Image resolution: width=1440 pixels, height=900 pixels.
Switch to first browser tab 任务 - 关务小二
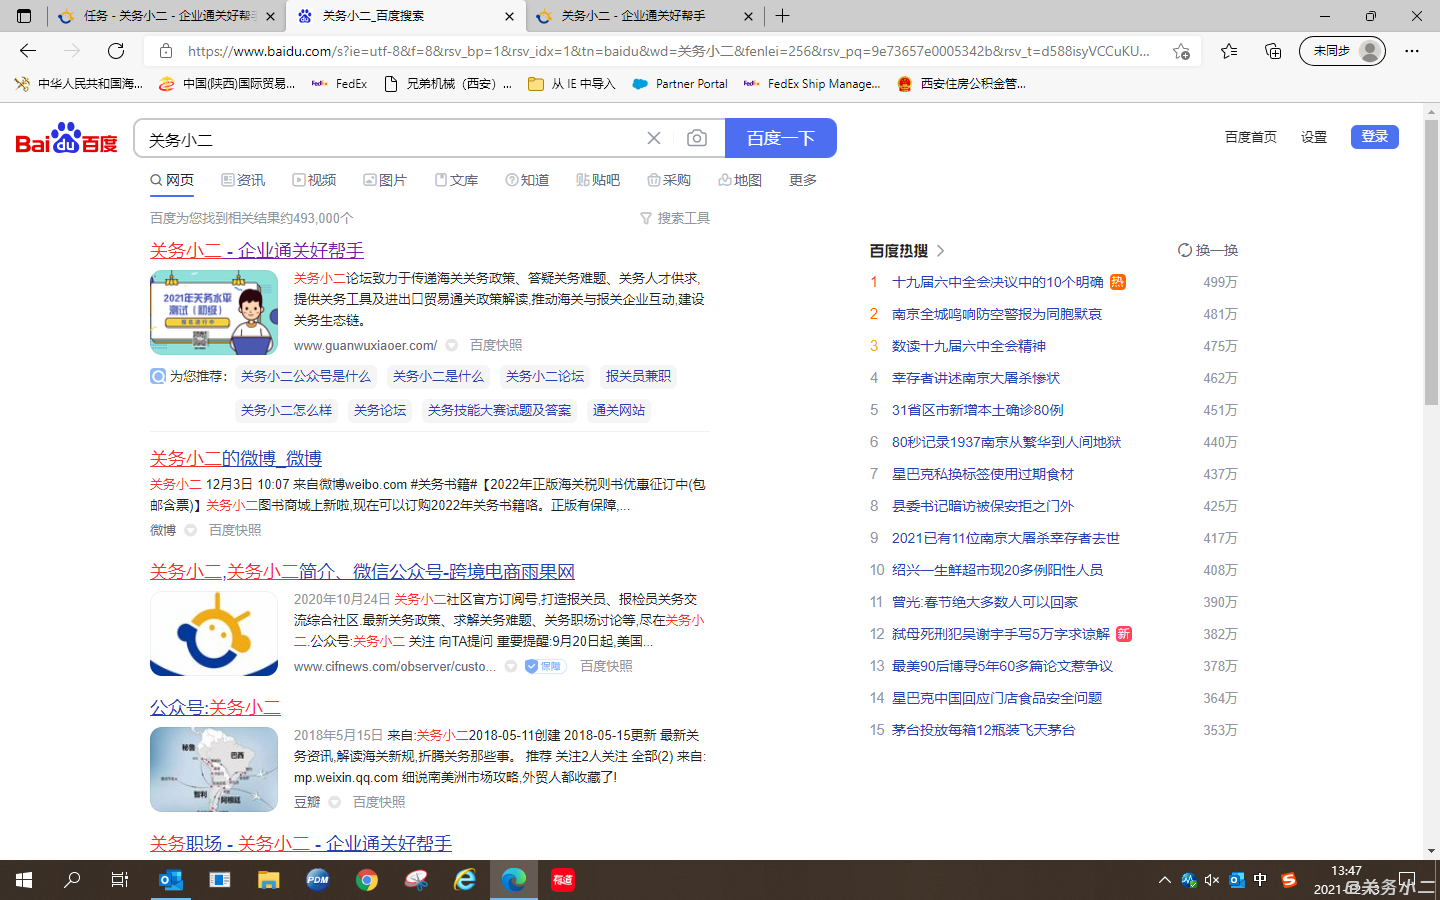166,16
